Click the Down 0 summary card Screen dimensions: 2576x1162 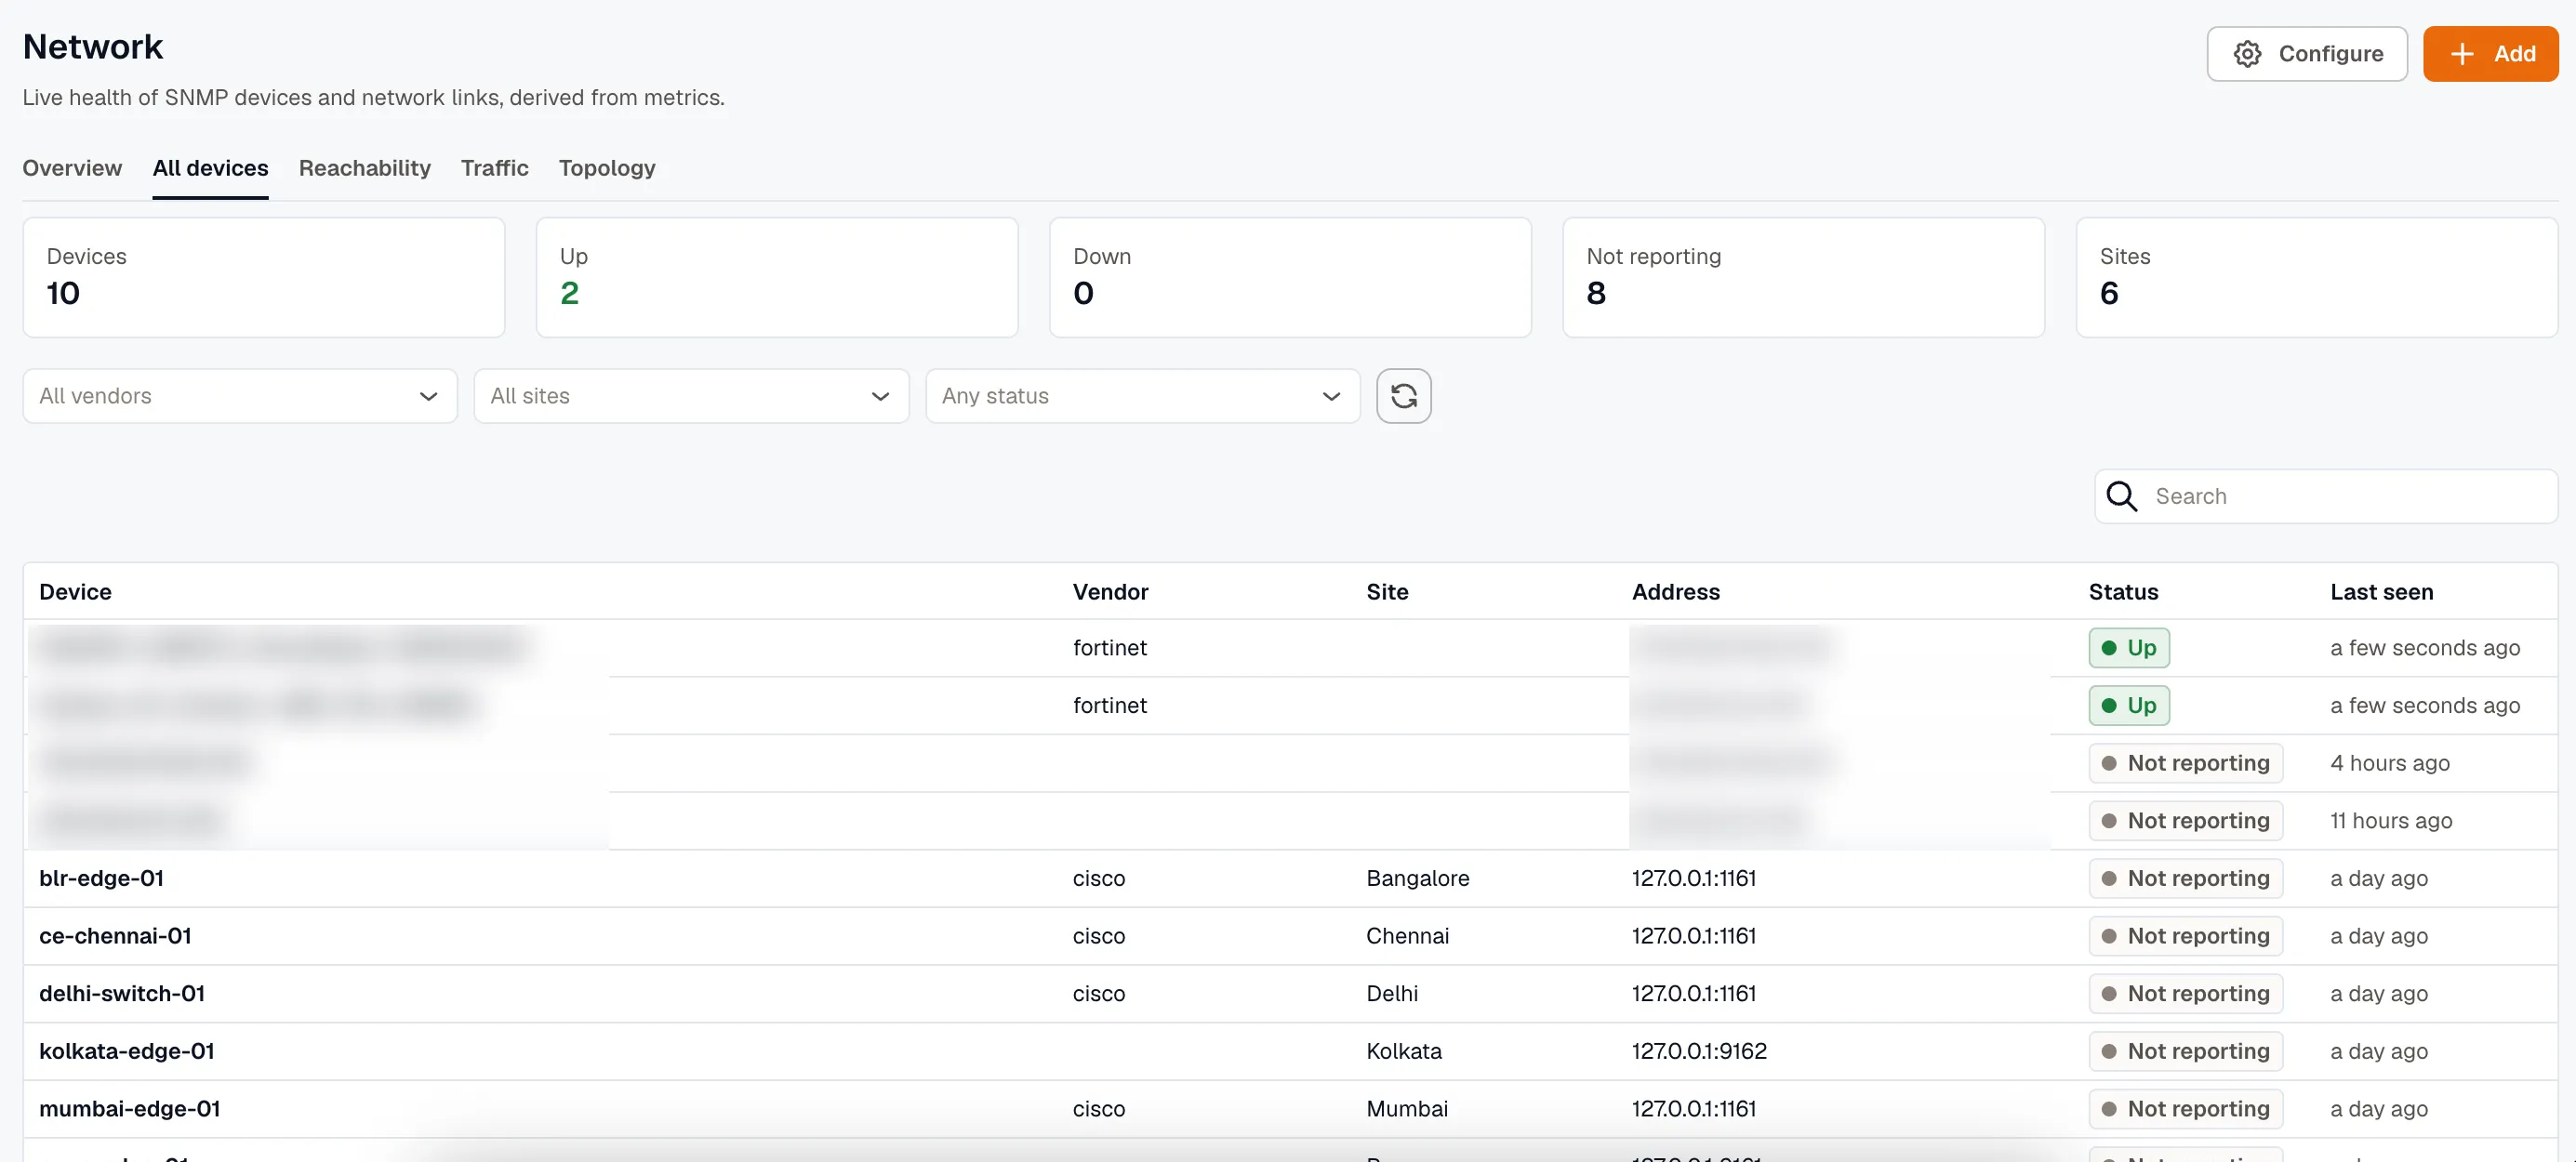(x=1290, y=278)
